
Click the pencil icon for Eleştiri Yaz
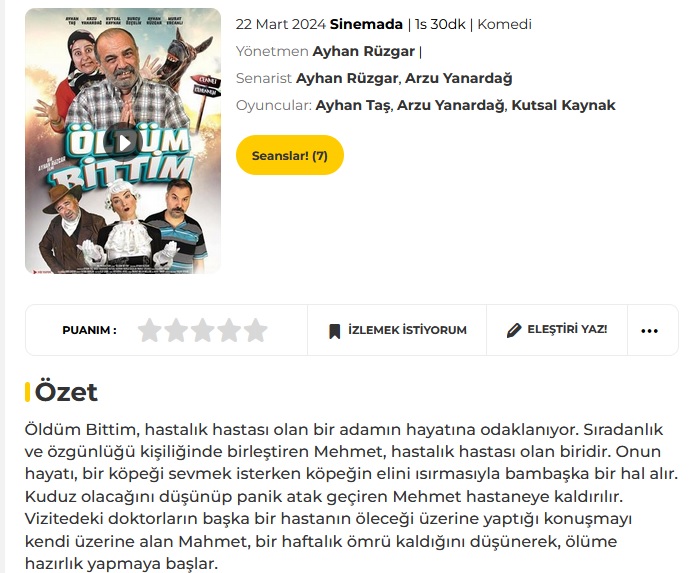pos(514,330)
